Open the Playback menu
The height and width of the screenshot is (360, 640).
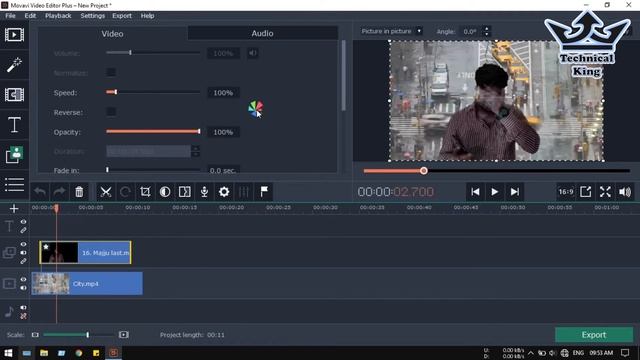[58, 16]
